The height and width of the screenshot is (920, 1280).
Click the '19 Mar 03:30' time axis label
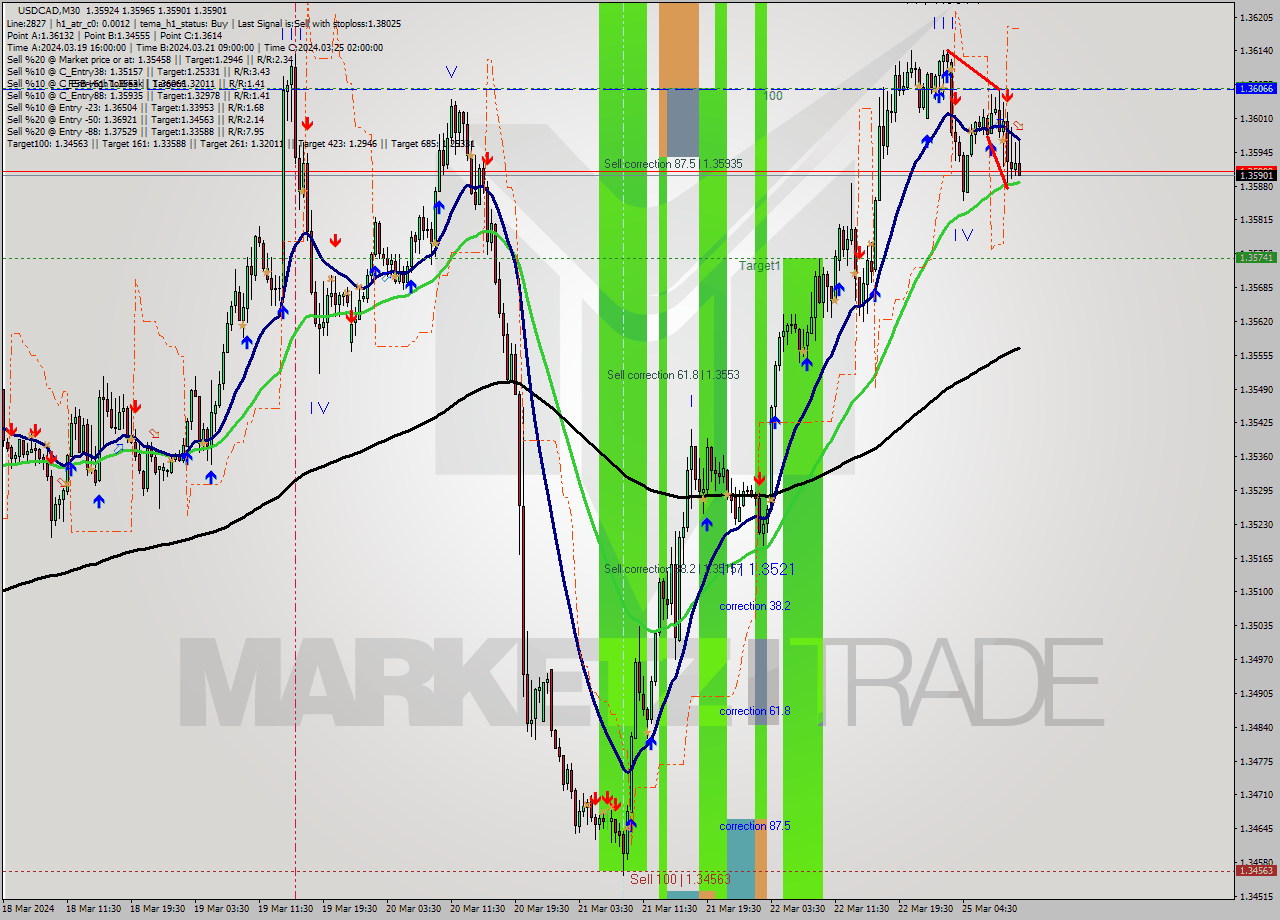coord(221,909)
